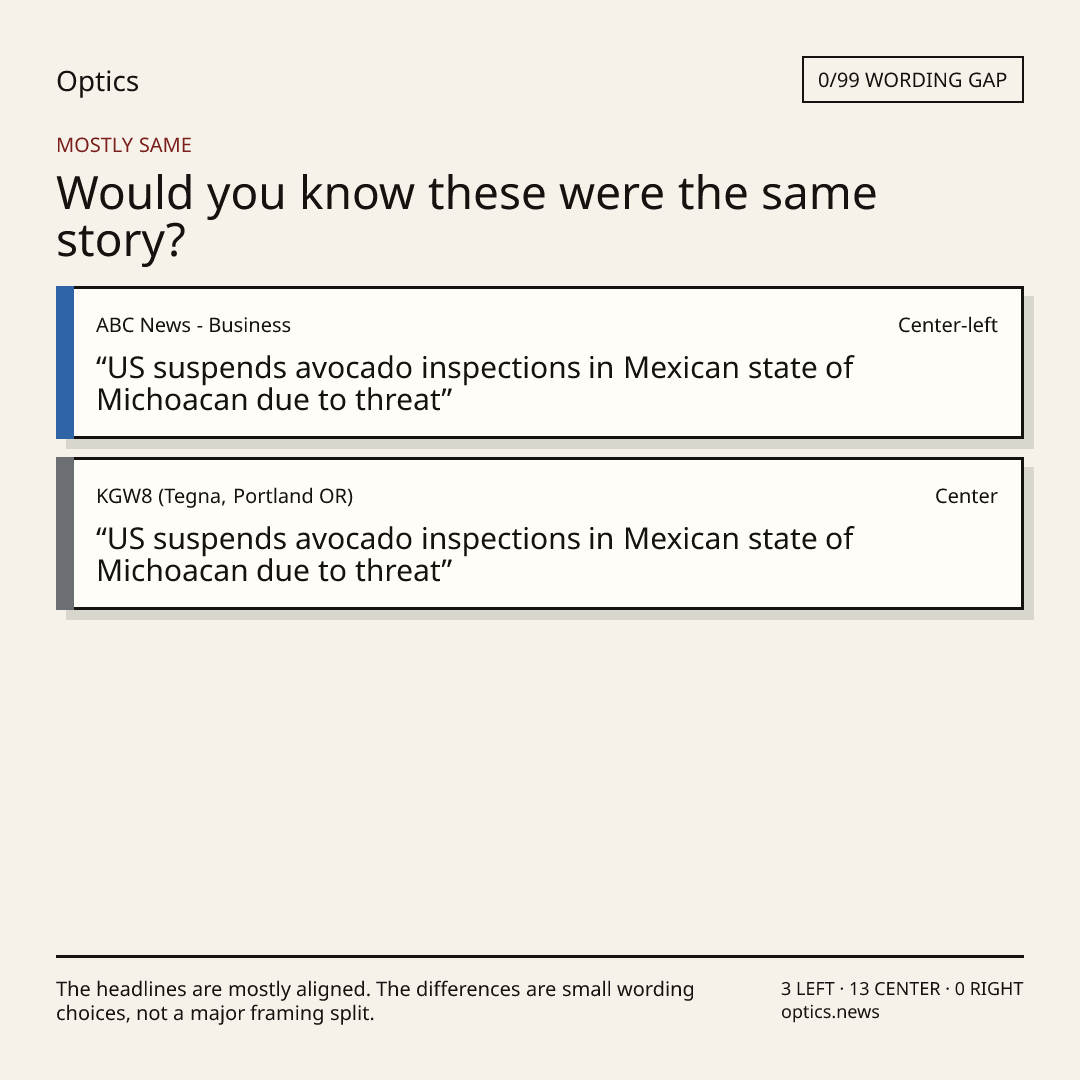Click the Center bias label
Screen dimensions: 1080x1080
966,496
